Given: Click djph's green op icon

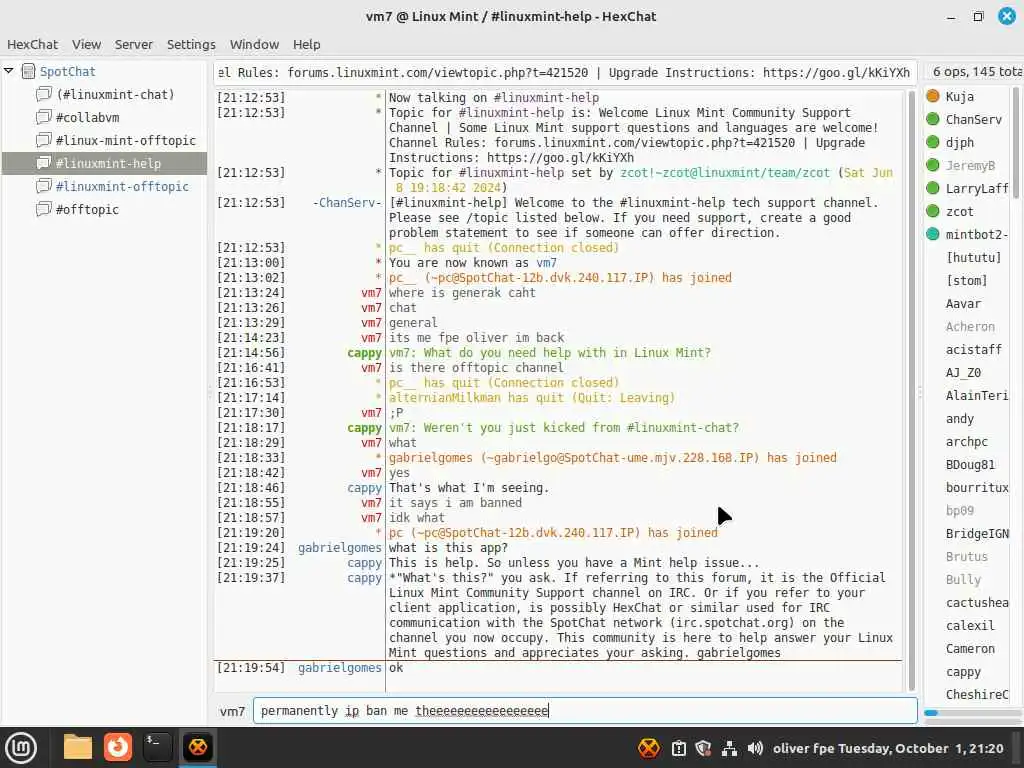Looking at the screenshot, I should pyautogui.click(x=933, y=142).
